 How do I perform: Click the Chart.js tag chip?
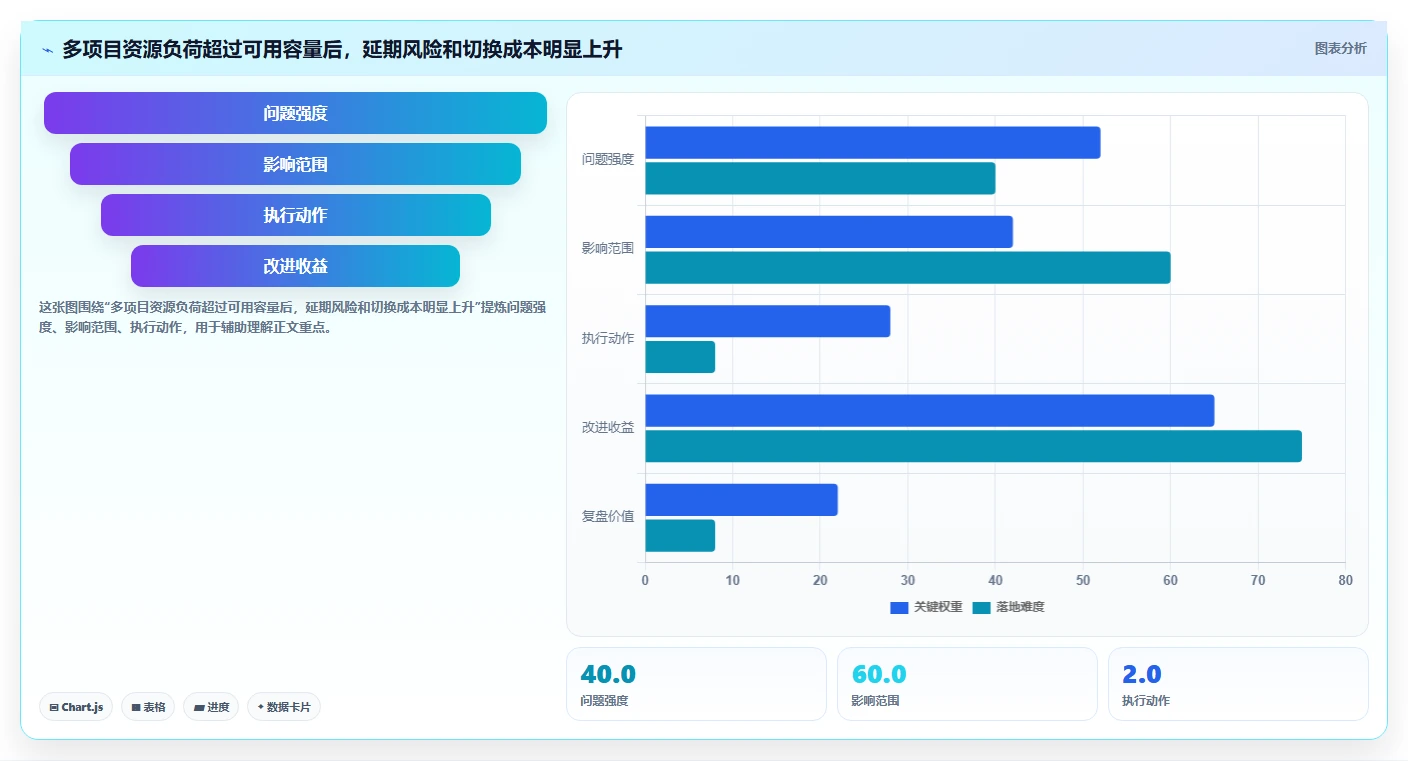[76, 707]
